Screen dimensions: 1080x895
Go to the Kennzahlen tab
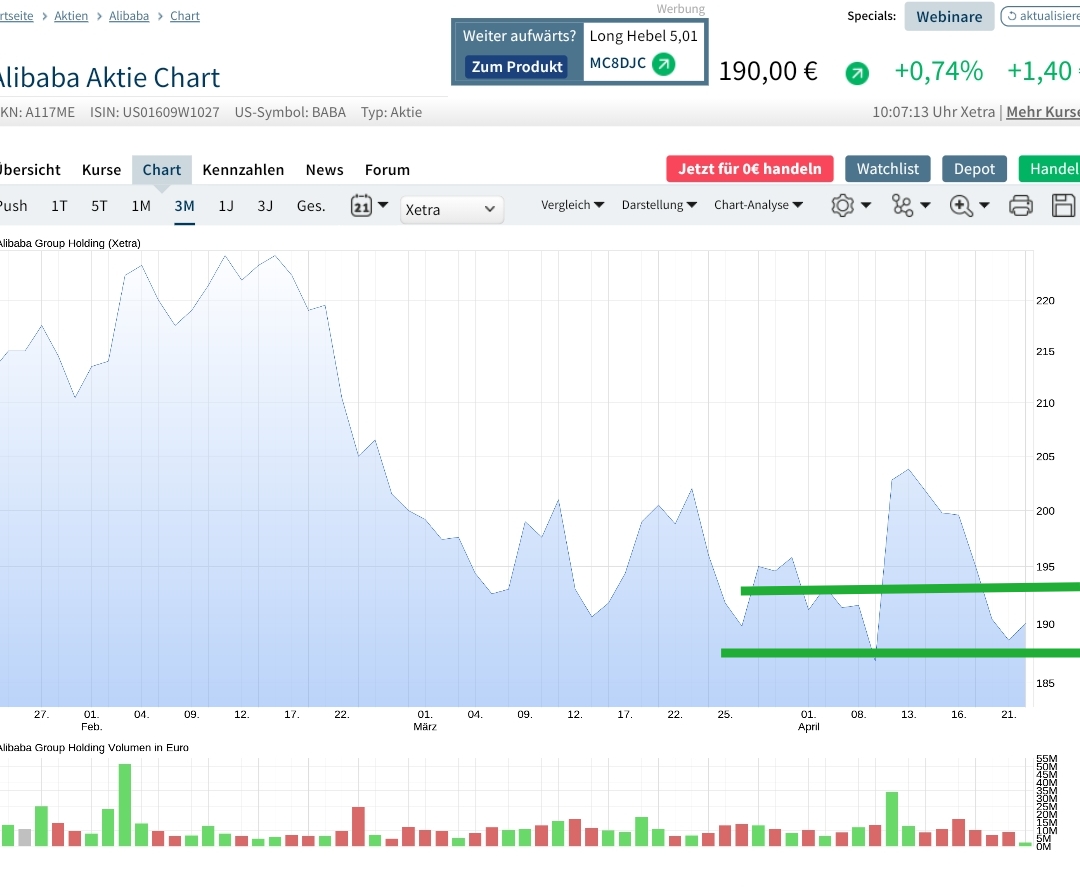[243, 169]
